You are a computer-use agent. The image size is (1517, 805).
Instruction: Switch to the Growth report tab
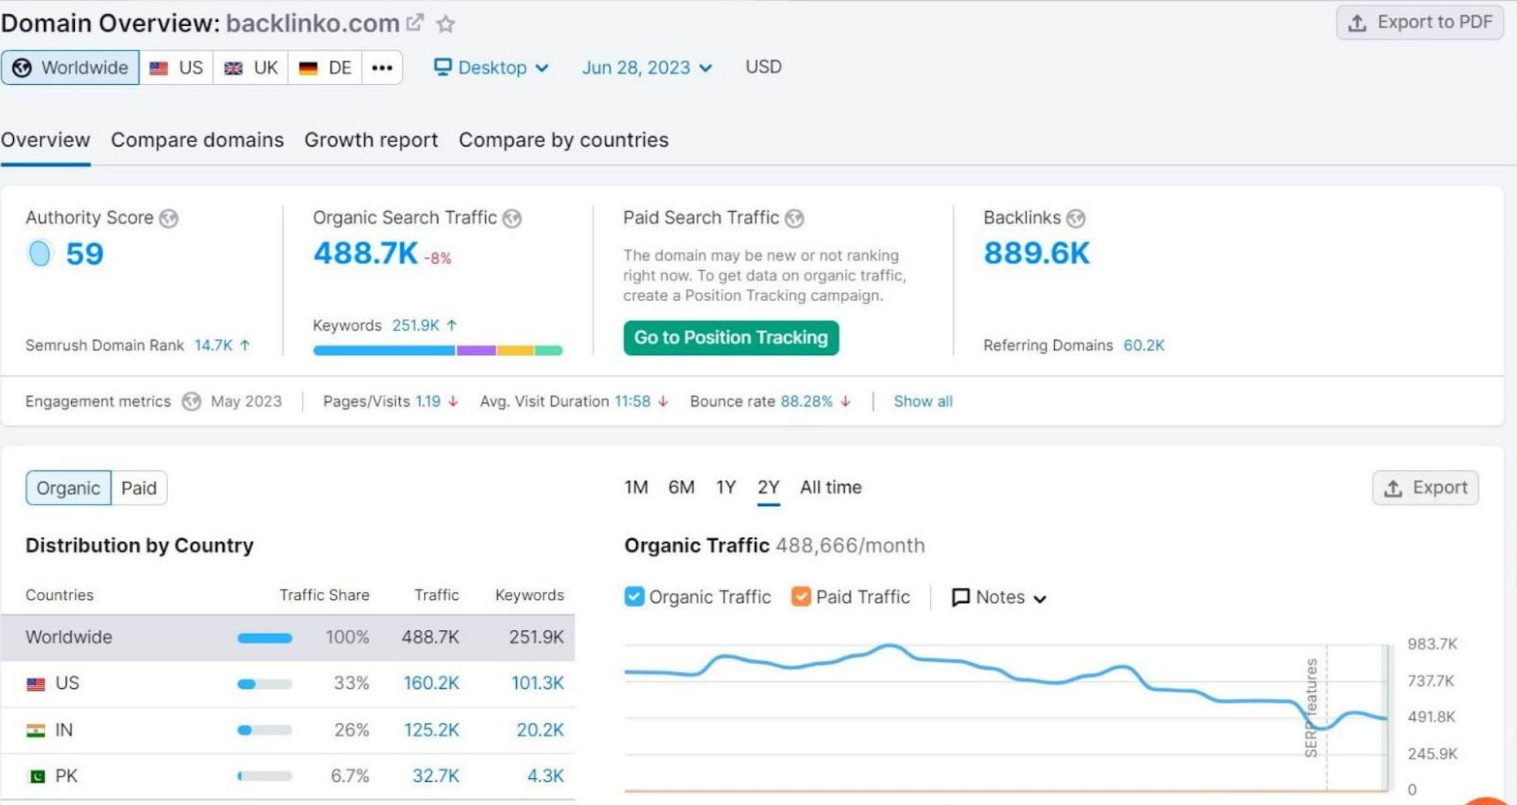pos(371,140)
